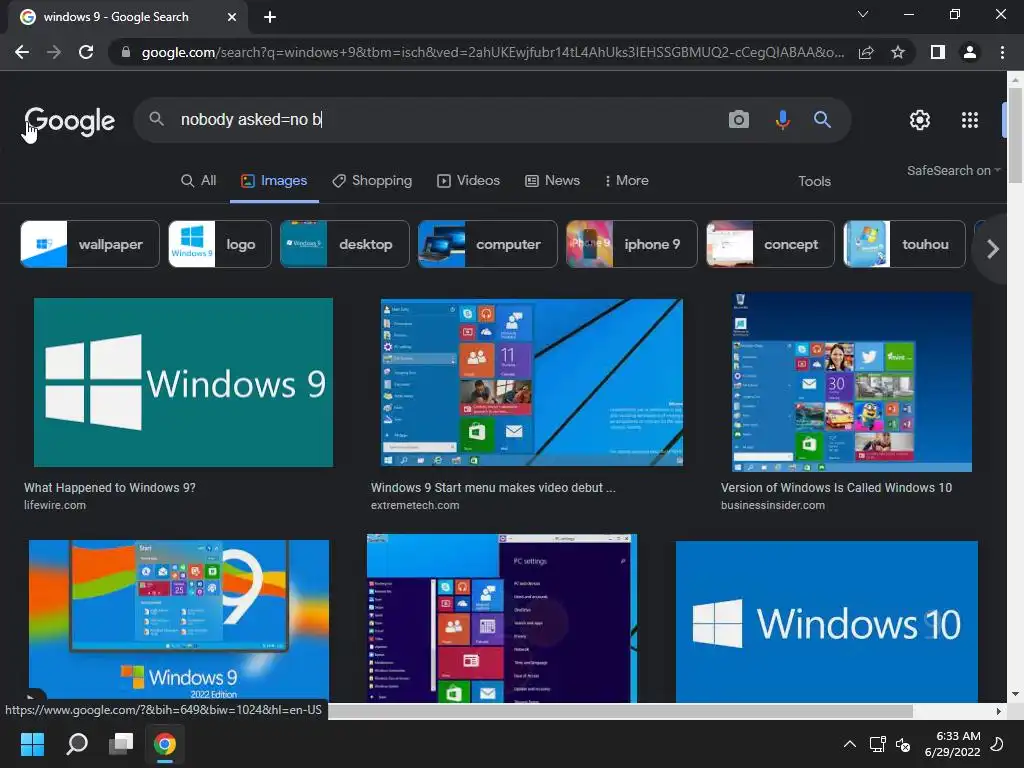
Task: Click muted volume tray icon
Action: pyautogui.click(x=903, y=744)
